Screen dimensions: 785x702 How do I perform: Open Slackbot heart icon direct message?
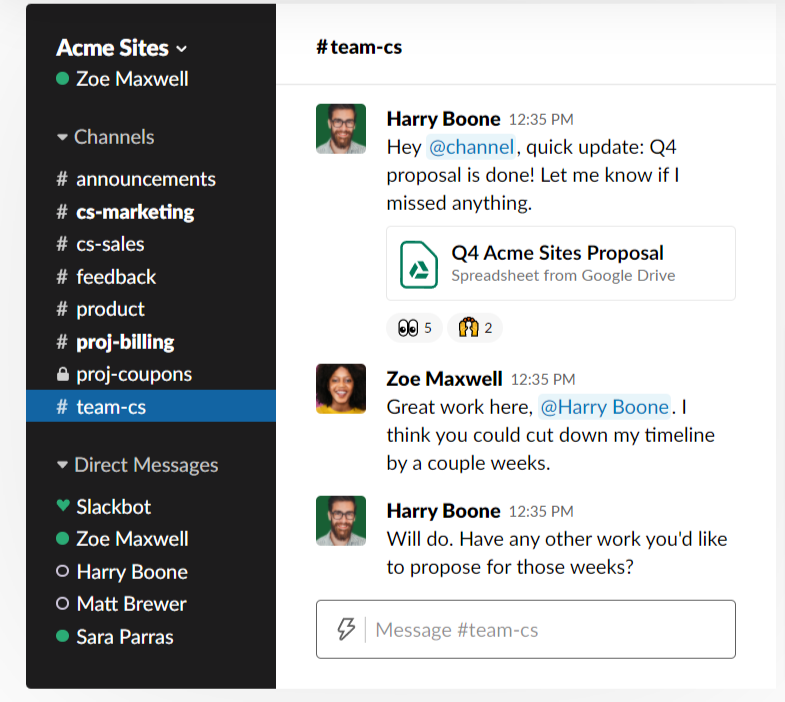pyautogui.click(x=63, y=506)
